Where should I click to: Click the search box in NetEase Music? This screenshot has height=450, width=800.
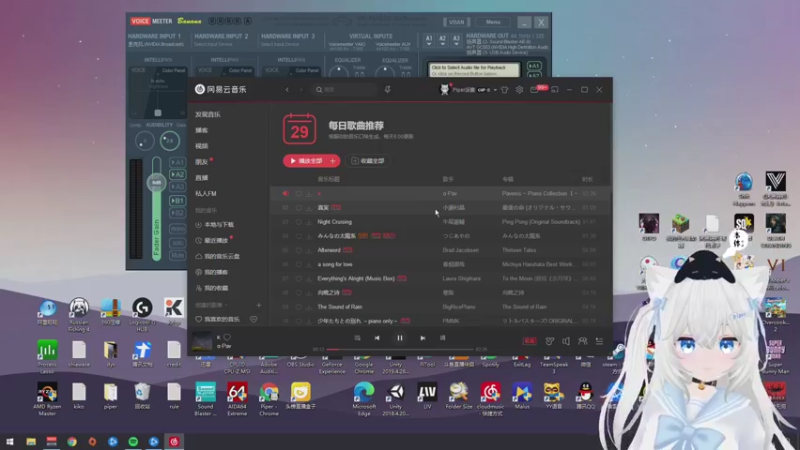pyautogui.click(x=345, y=89)
